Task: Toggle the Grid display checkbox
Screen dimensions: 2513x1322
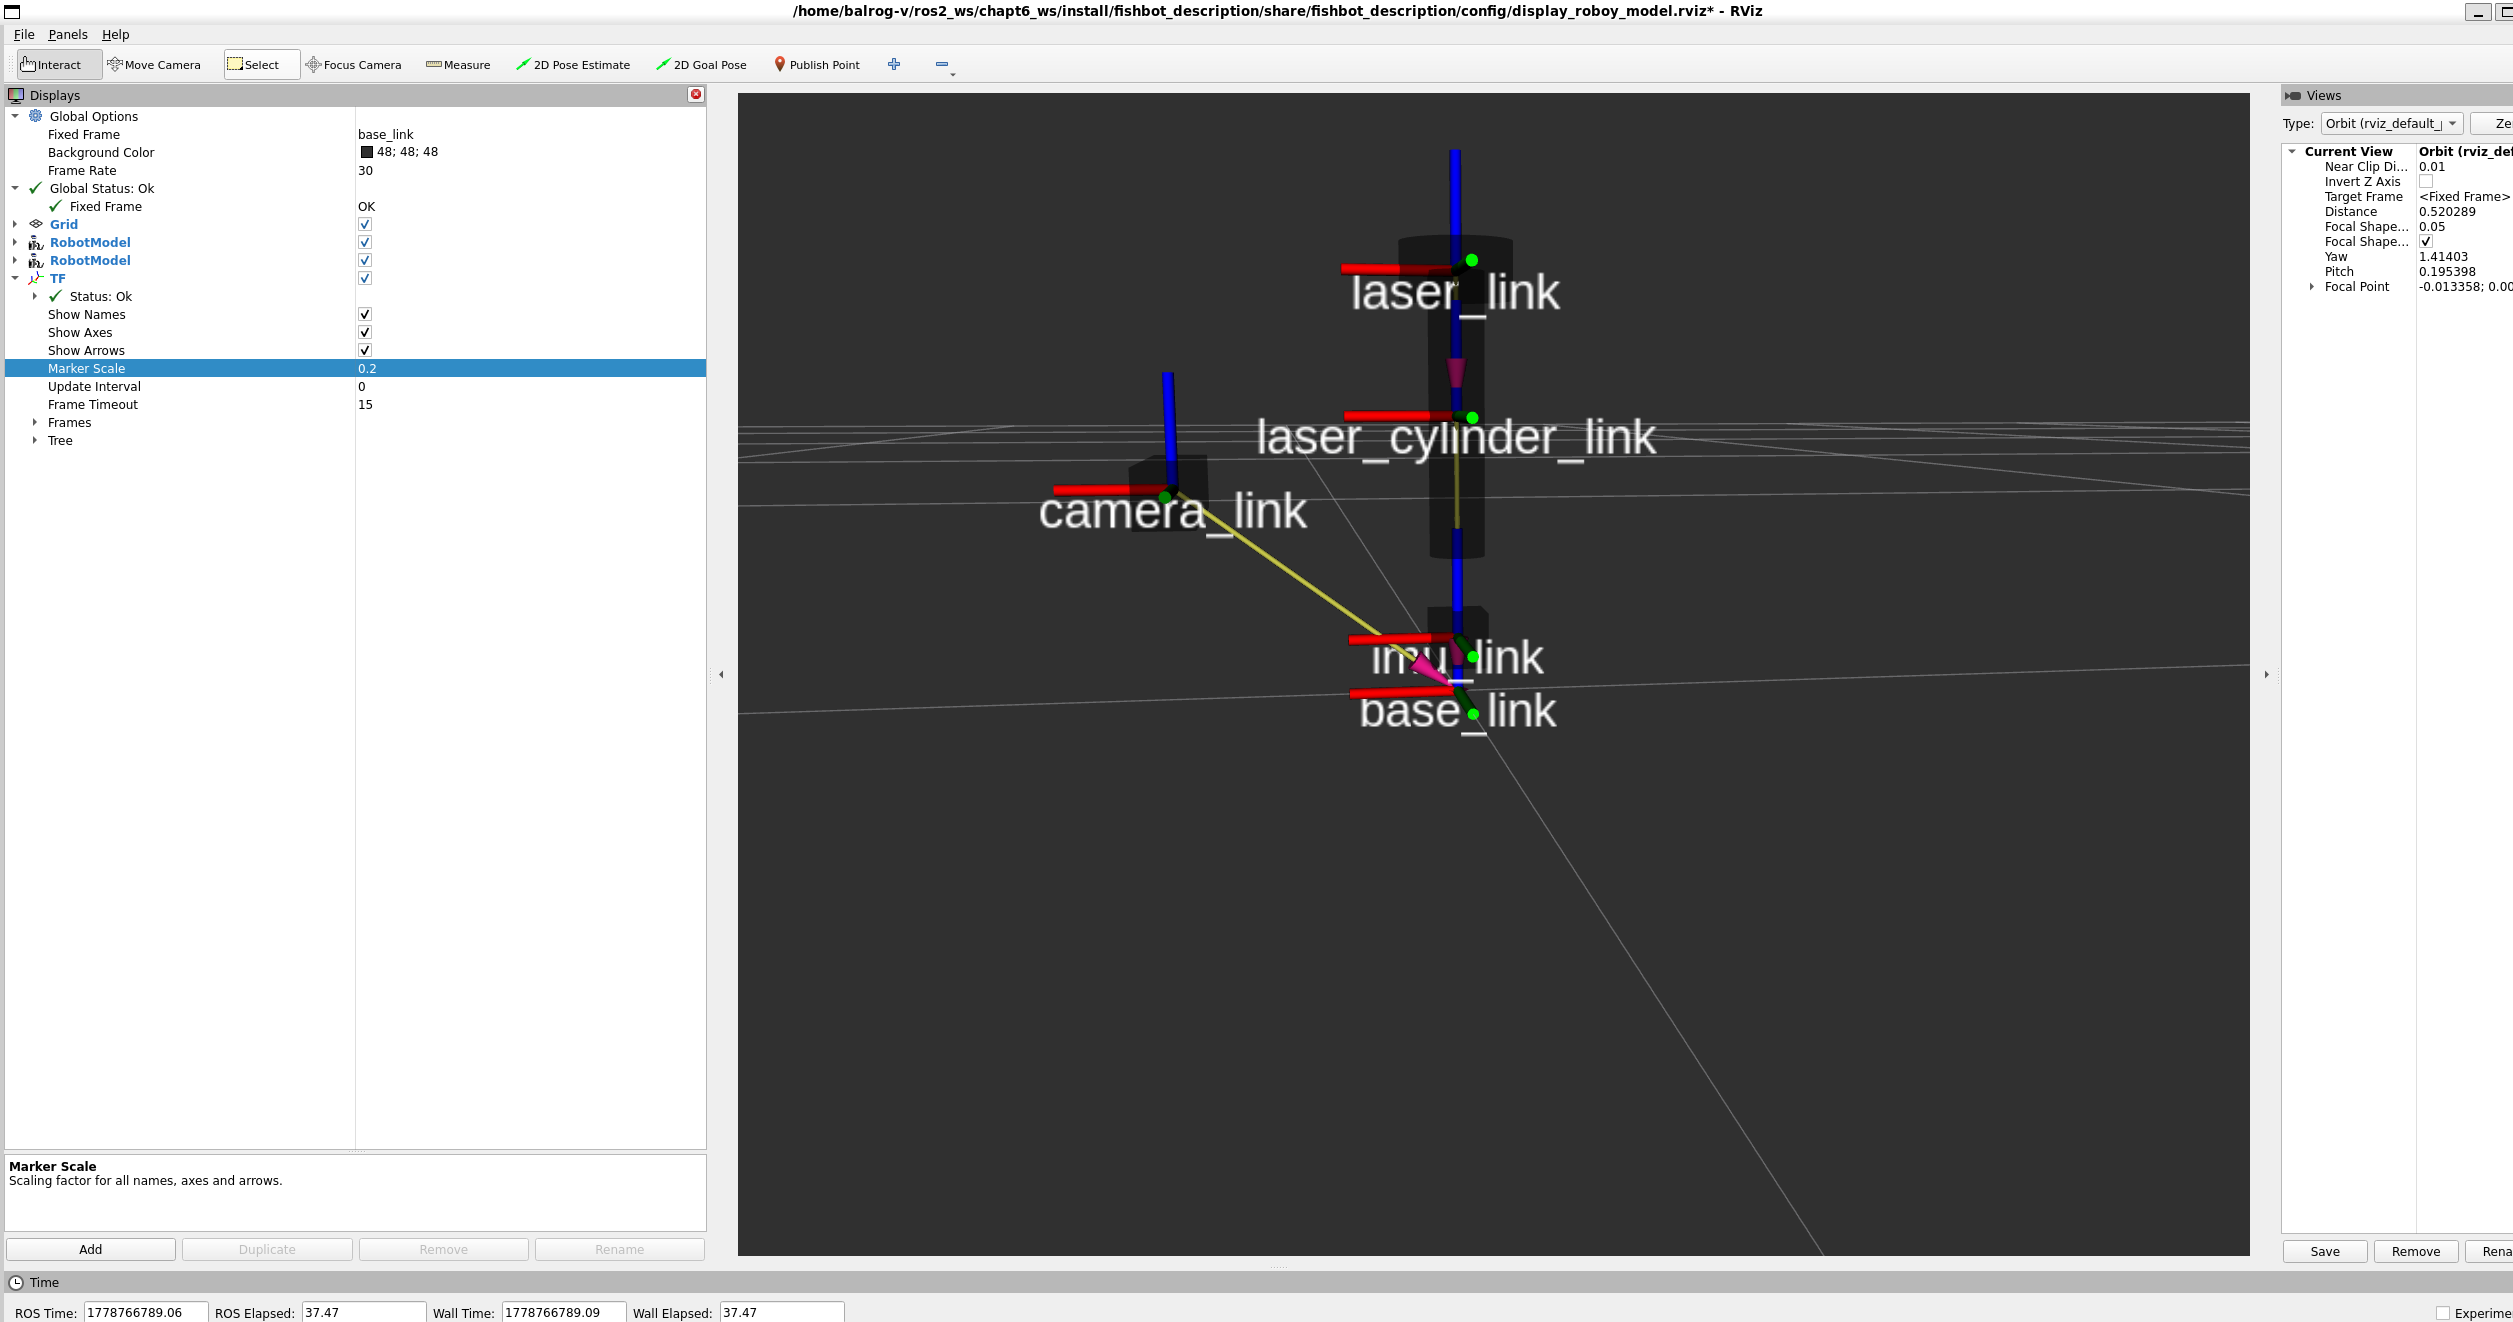Action: pos(365,224)
